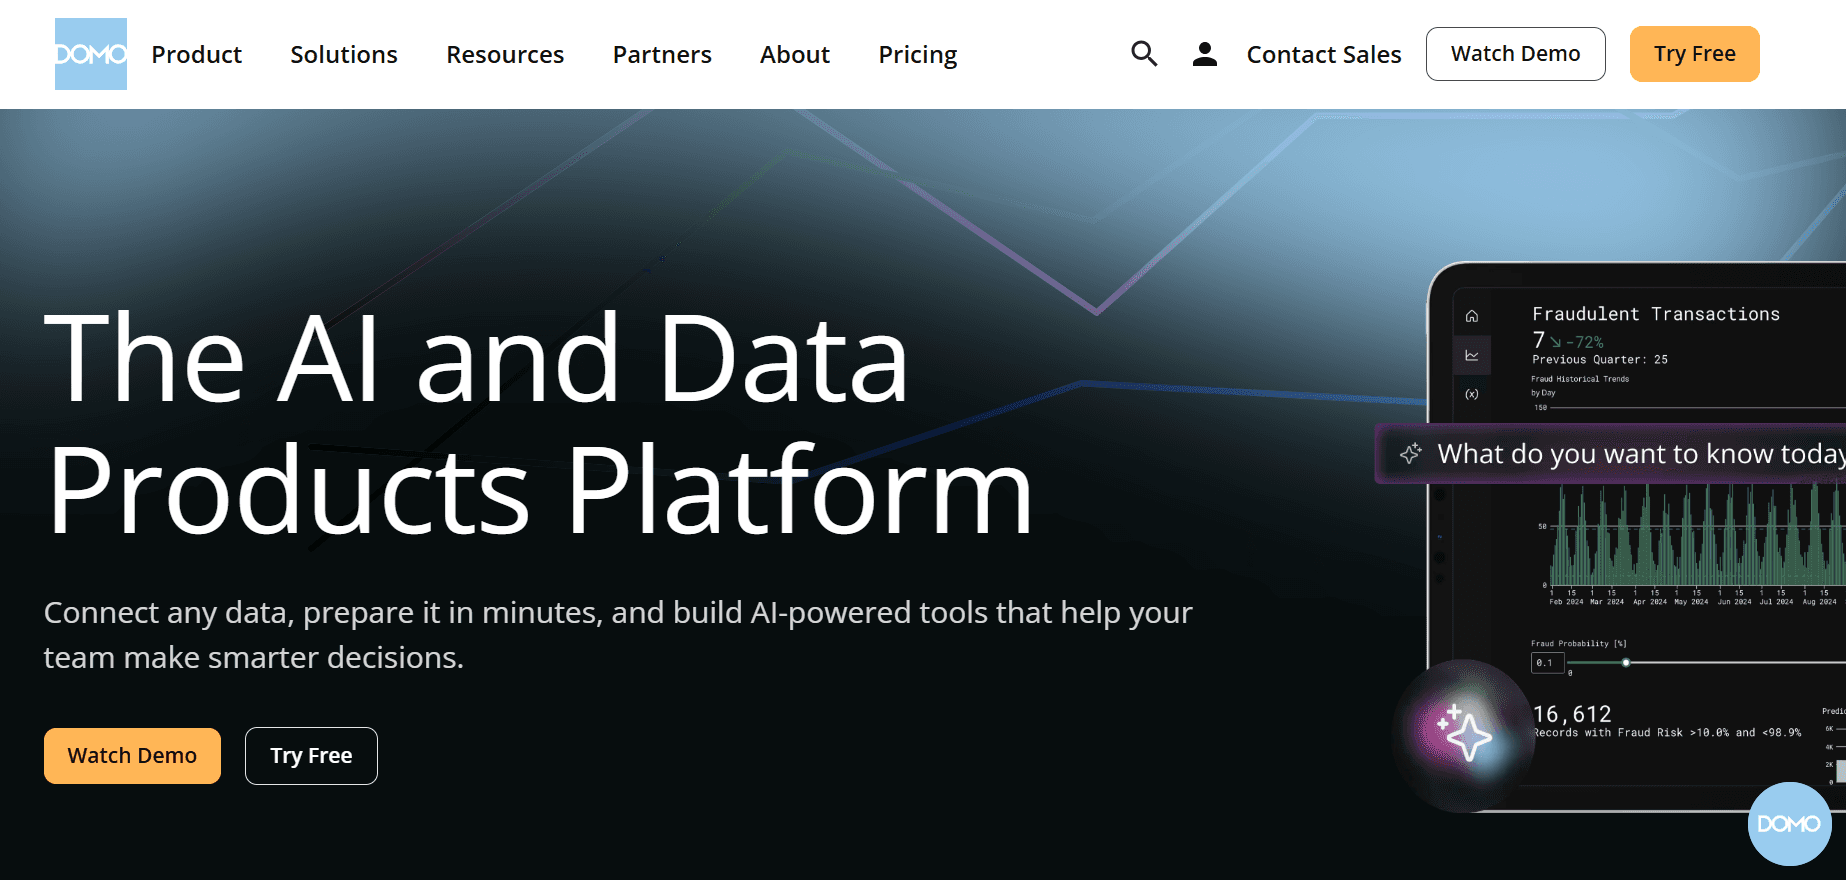Click the 16,612 records count
Viewport: 1846px width, 880px height.
(x=1572, y=714)
